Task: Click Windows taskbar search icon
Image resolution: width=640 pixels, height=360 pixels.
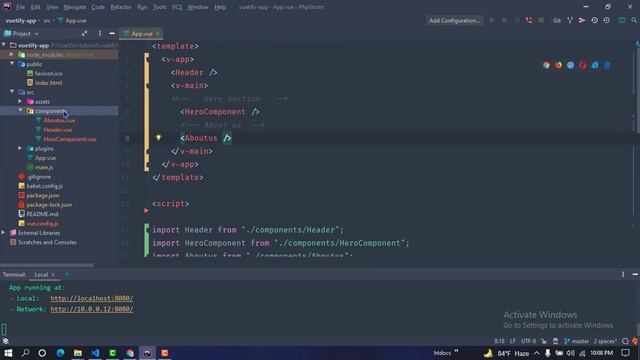Action: 25,353
